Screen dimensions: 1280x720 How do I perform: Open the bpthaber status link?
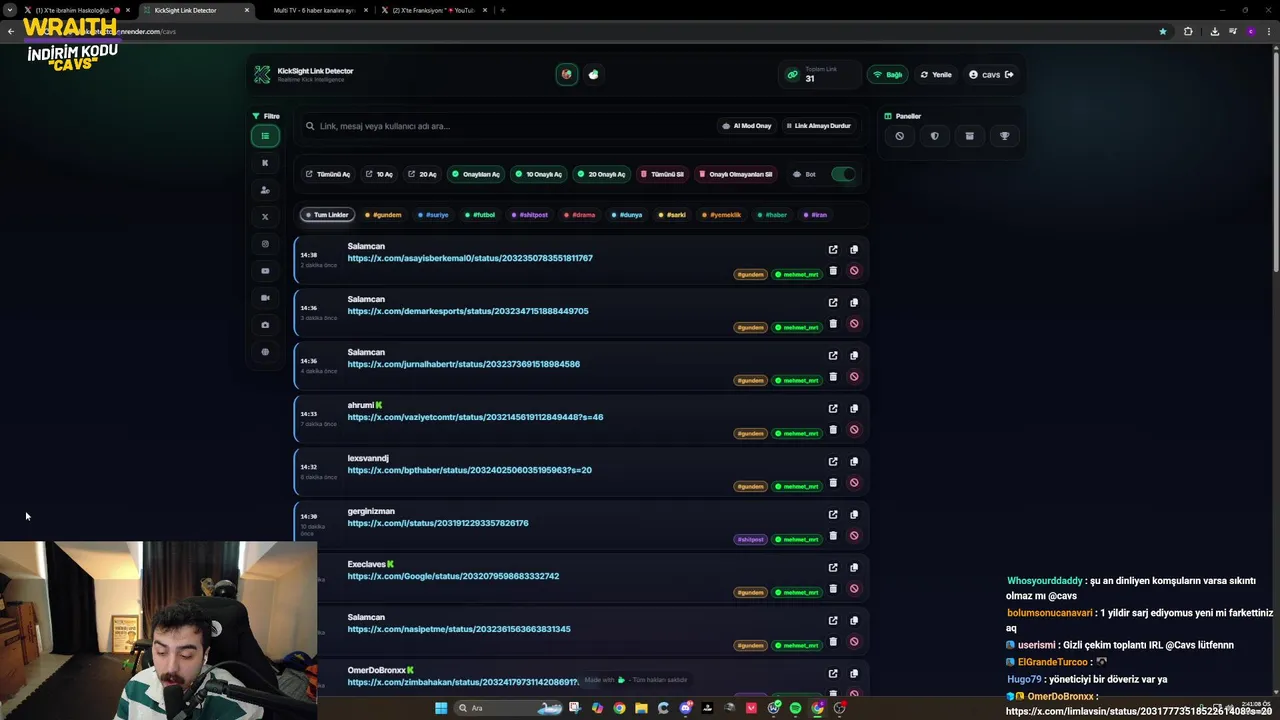pyautogui.click(x=470, y=470)
